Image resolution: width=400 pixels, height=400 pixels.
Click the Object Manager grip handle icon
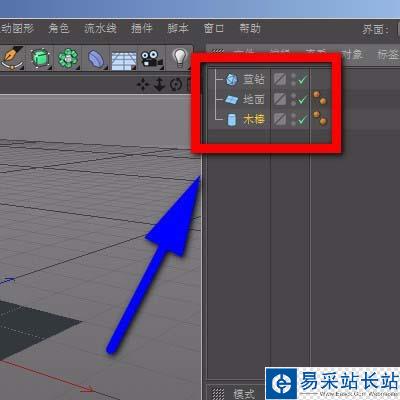click(x=218, y=52)
